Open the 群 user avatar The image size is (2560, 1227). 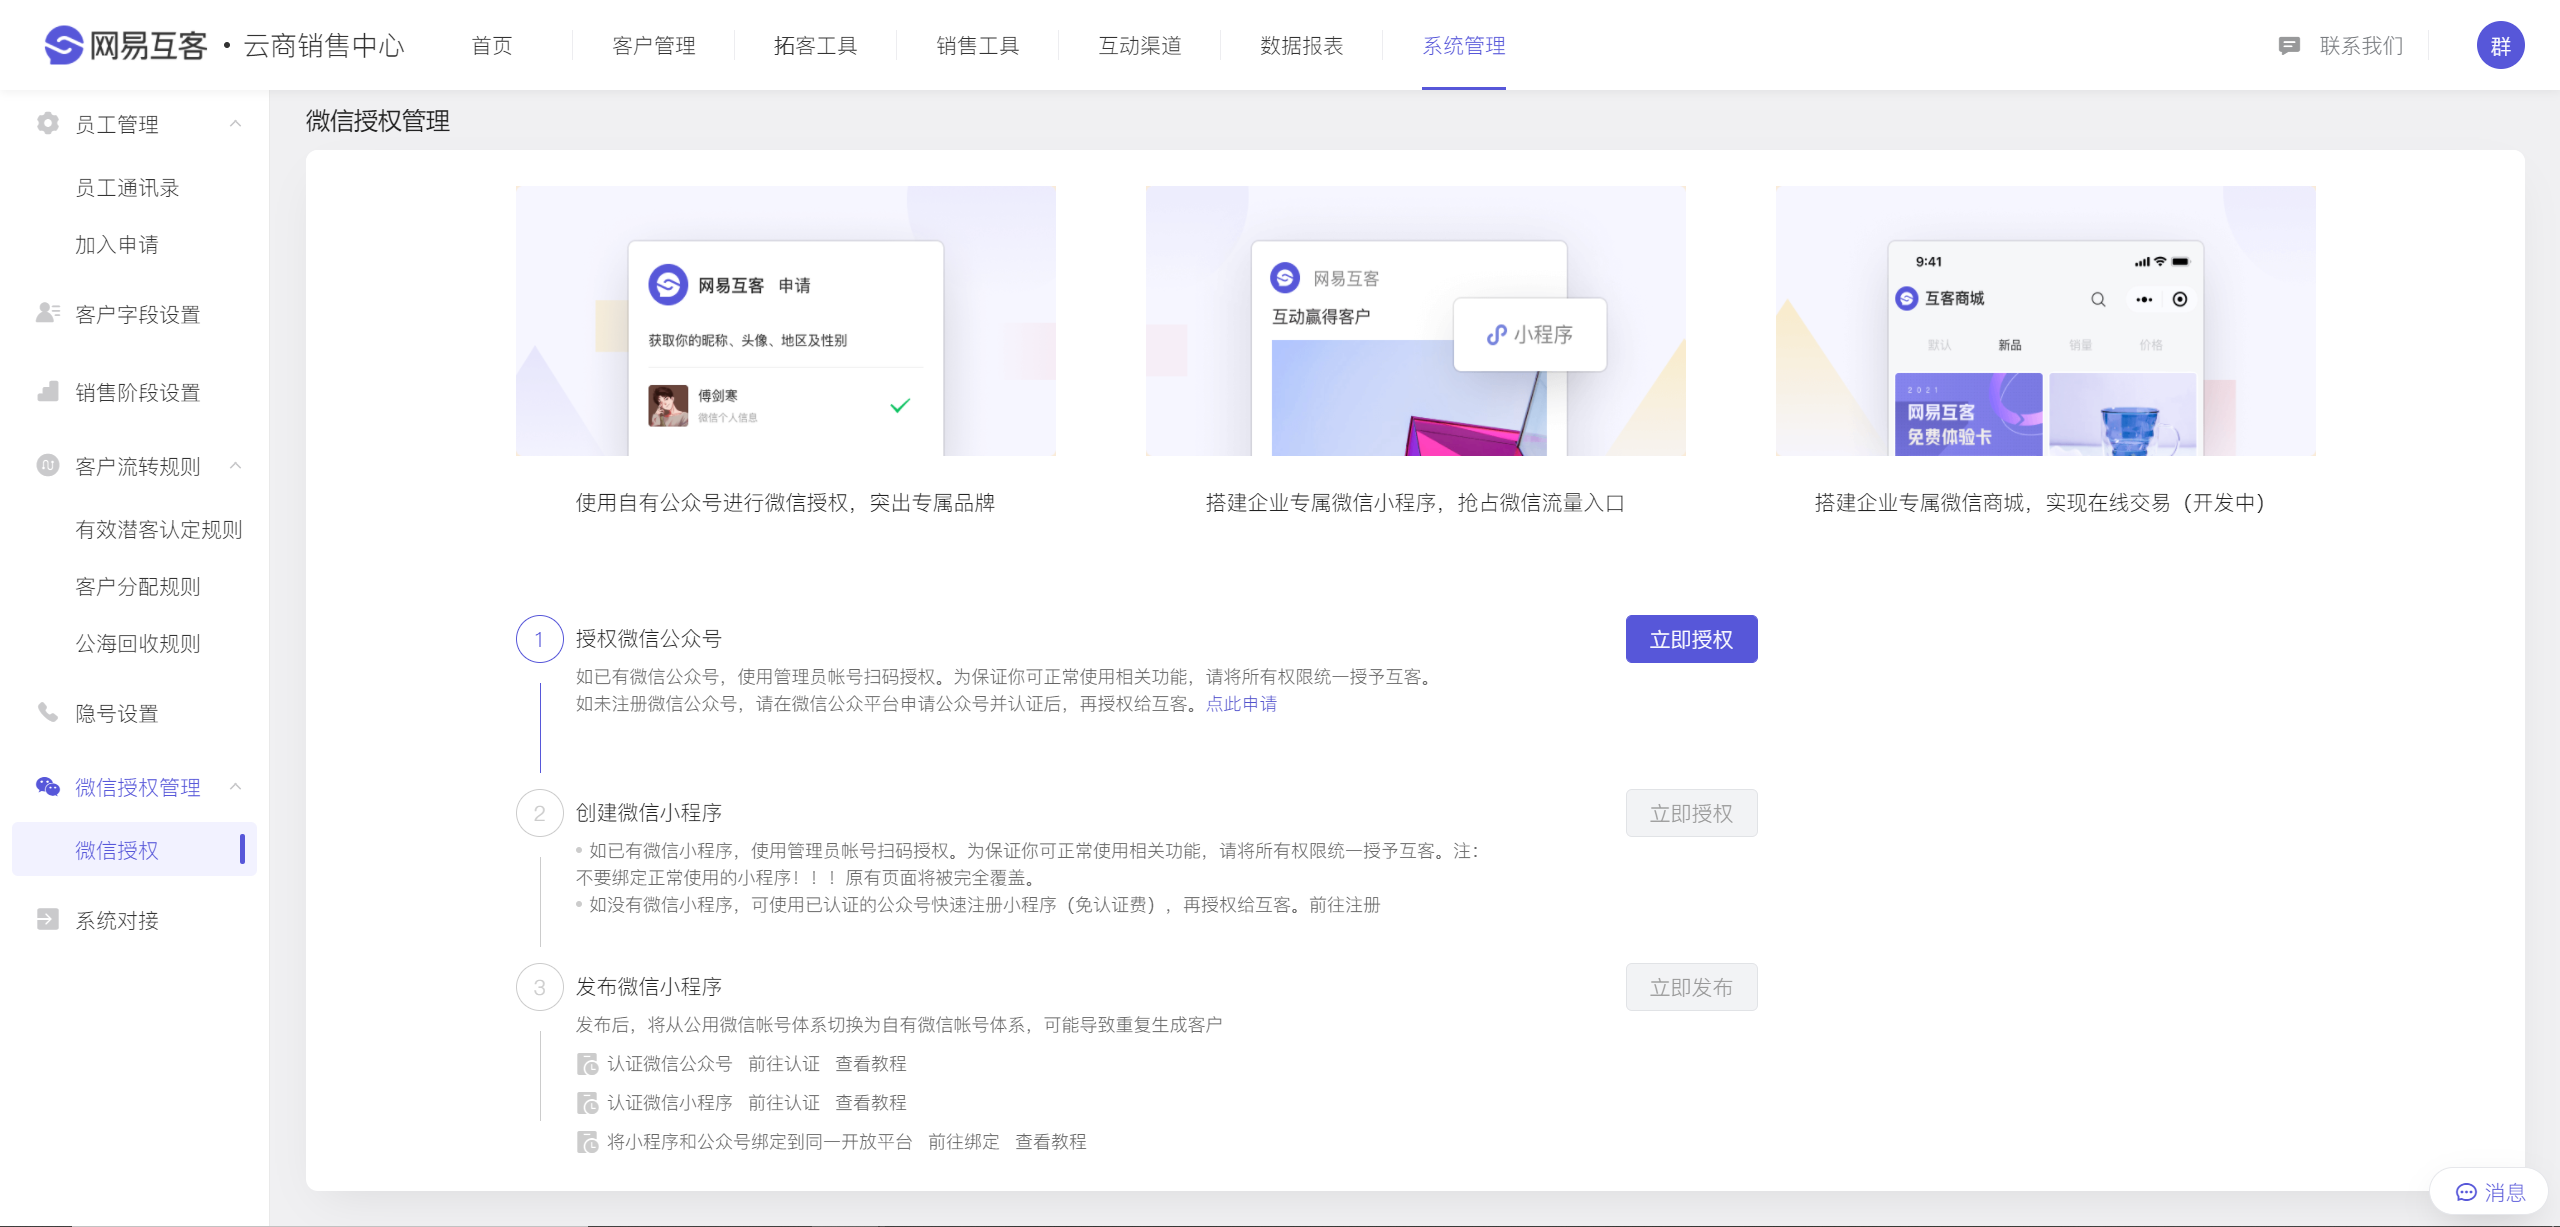(2500, 45)
